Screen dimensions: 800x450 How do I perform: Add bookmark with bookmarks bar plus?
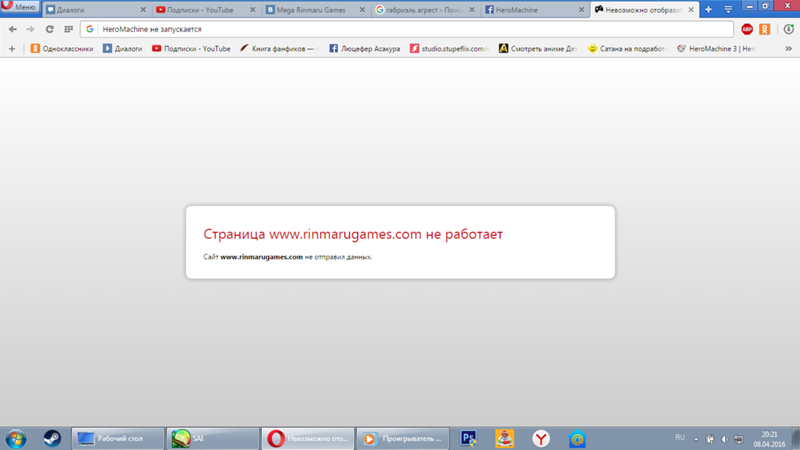[12, 48]
